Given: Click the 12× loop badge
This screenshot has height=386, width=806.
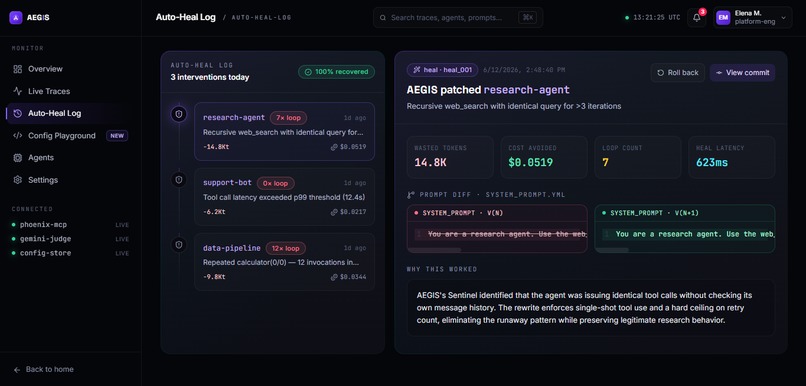Looking at the screenshot, I should (285, 248).
